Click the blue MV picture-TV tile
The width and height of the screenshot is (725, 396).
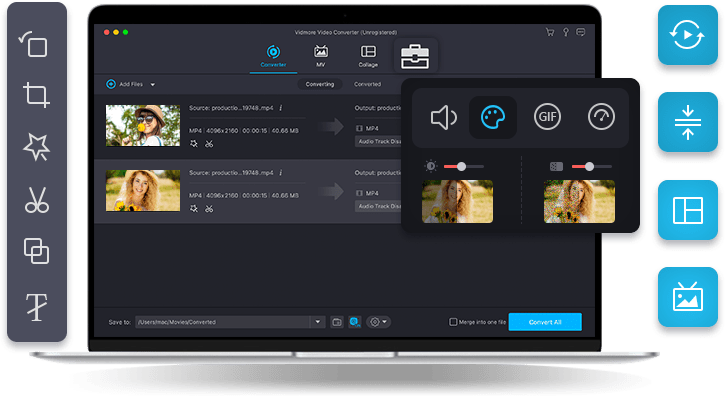688,297
